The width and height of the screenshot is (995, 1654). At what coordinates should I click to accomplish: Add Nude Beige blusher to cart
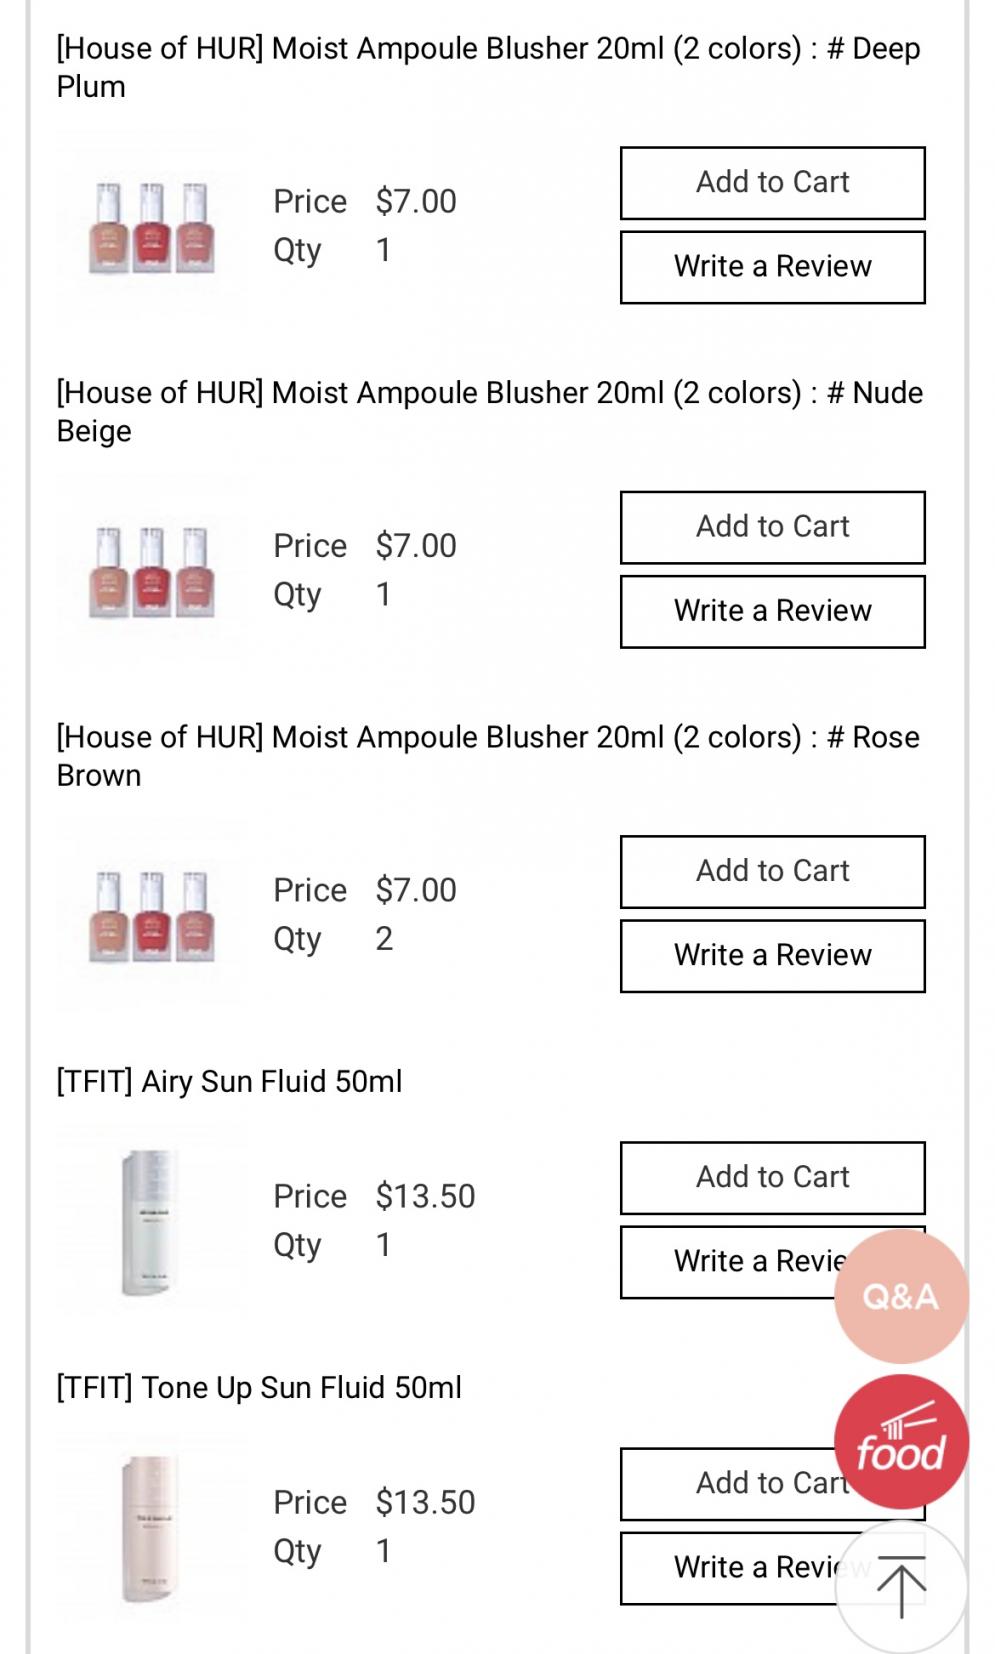click(772, 527)
